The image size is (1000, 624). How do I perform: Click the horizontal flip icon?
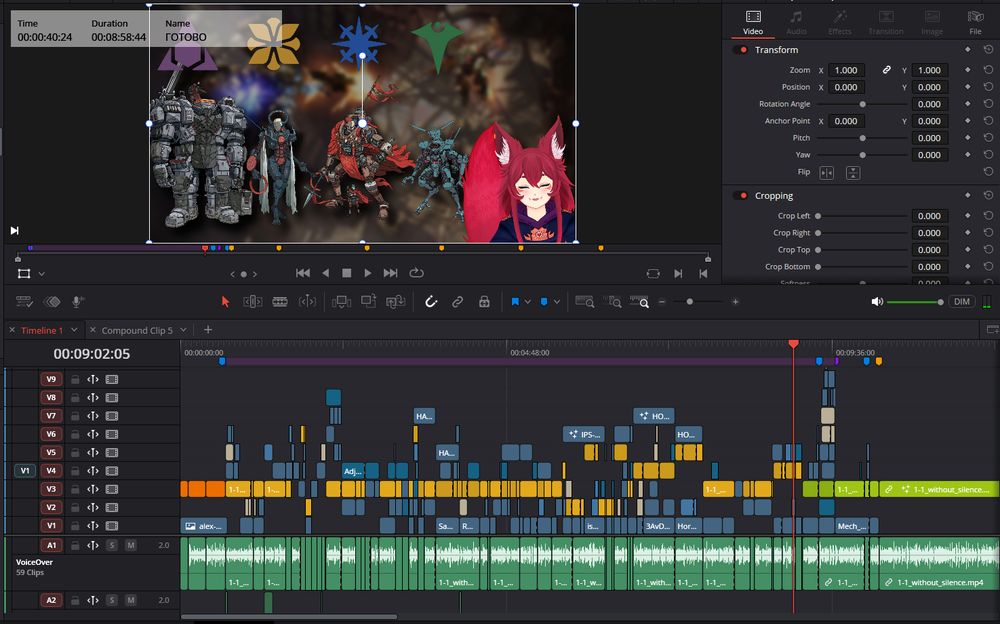coord(827,173)
